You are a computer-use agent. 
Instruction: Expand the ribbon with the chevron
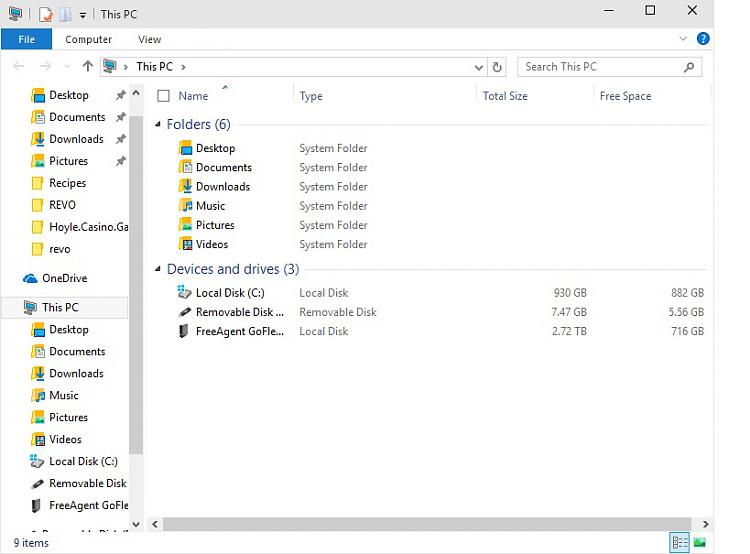click(683, 39)
